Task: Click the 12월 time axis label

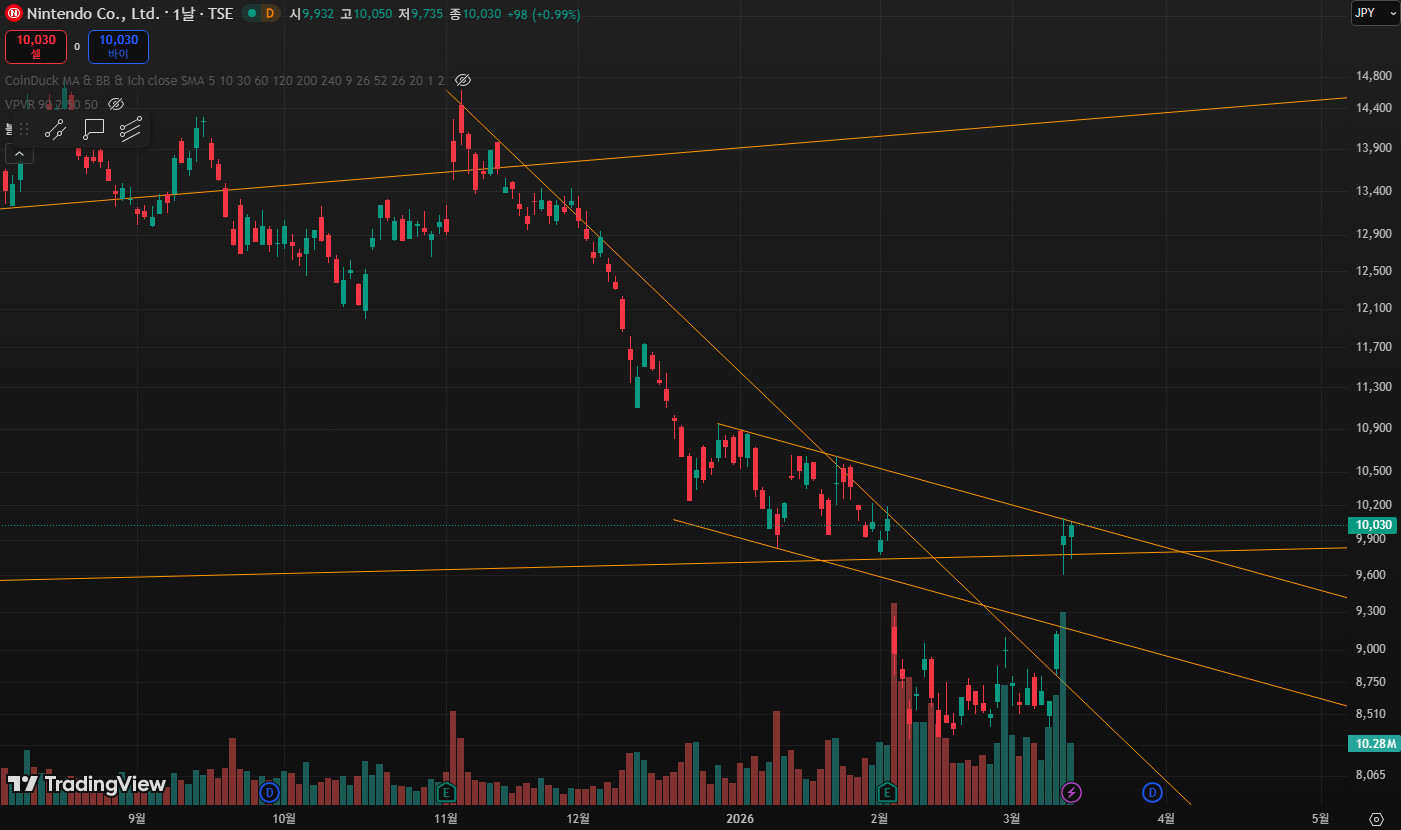Action: (x=578, y=818)
